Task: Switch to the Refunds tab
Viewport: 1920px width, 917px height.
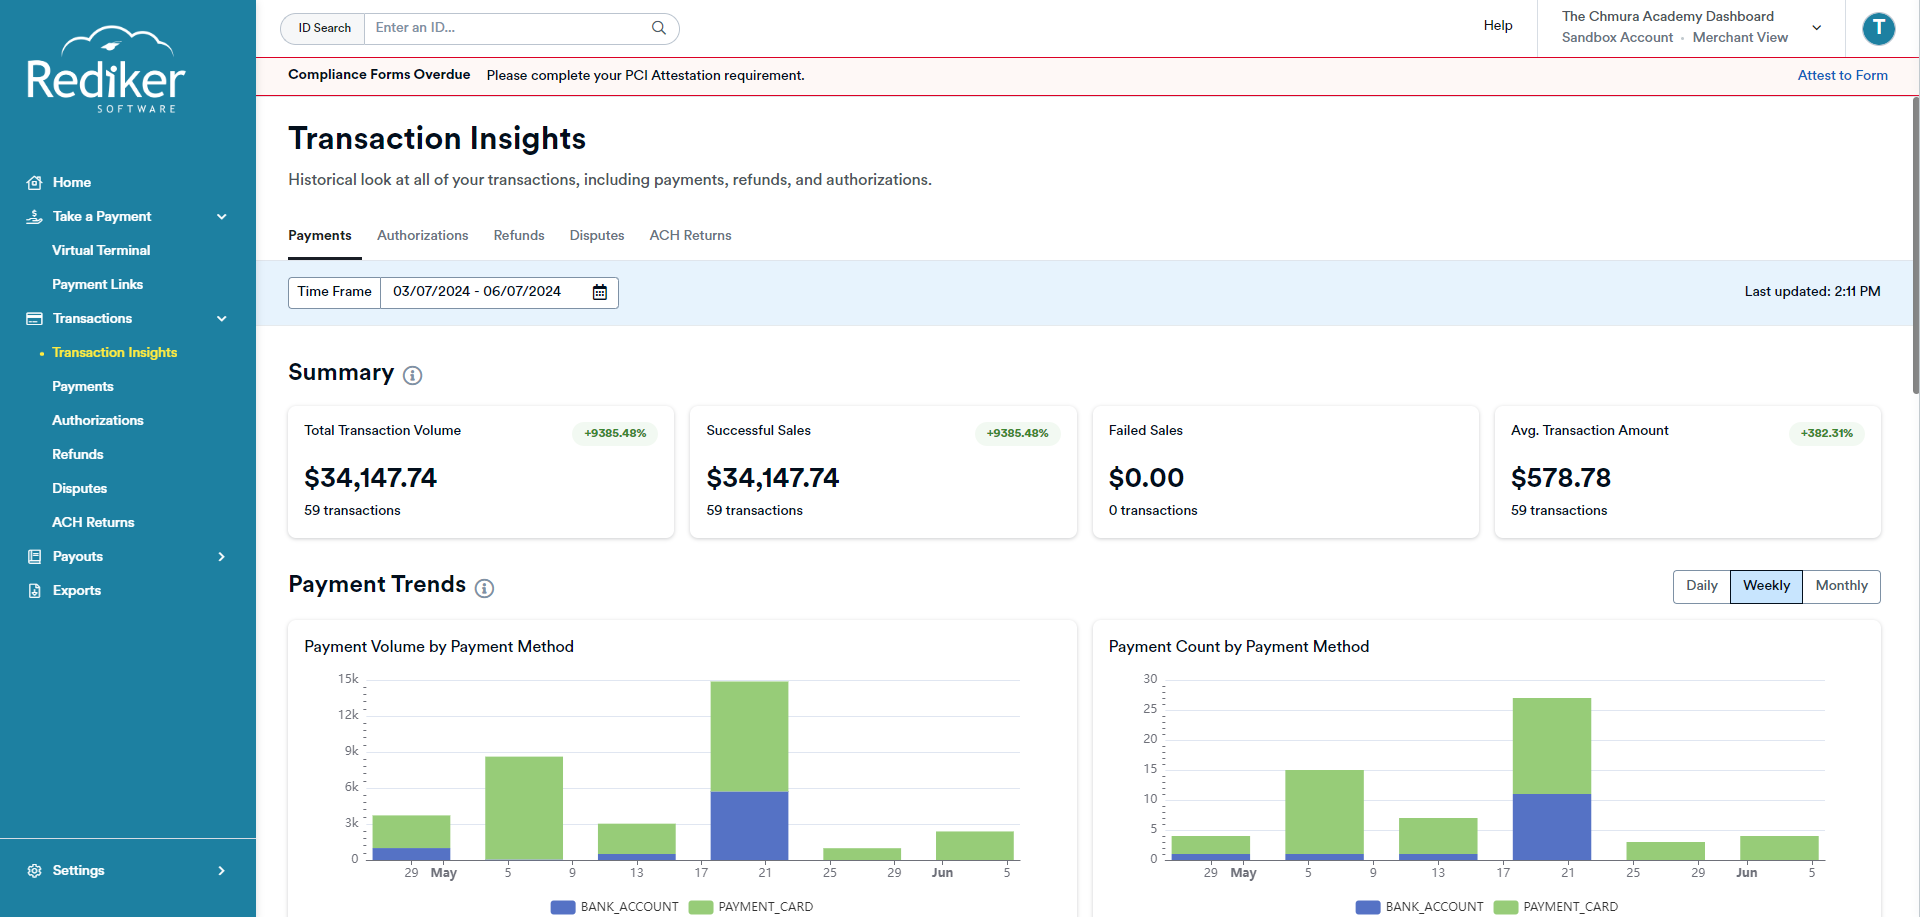Action: [x=519, y=236]
